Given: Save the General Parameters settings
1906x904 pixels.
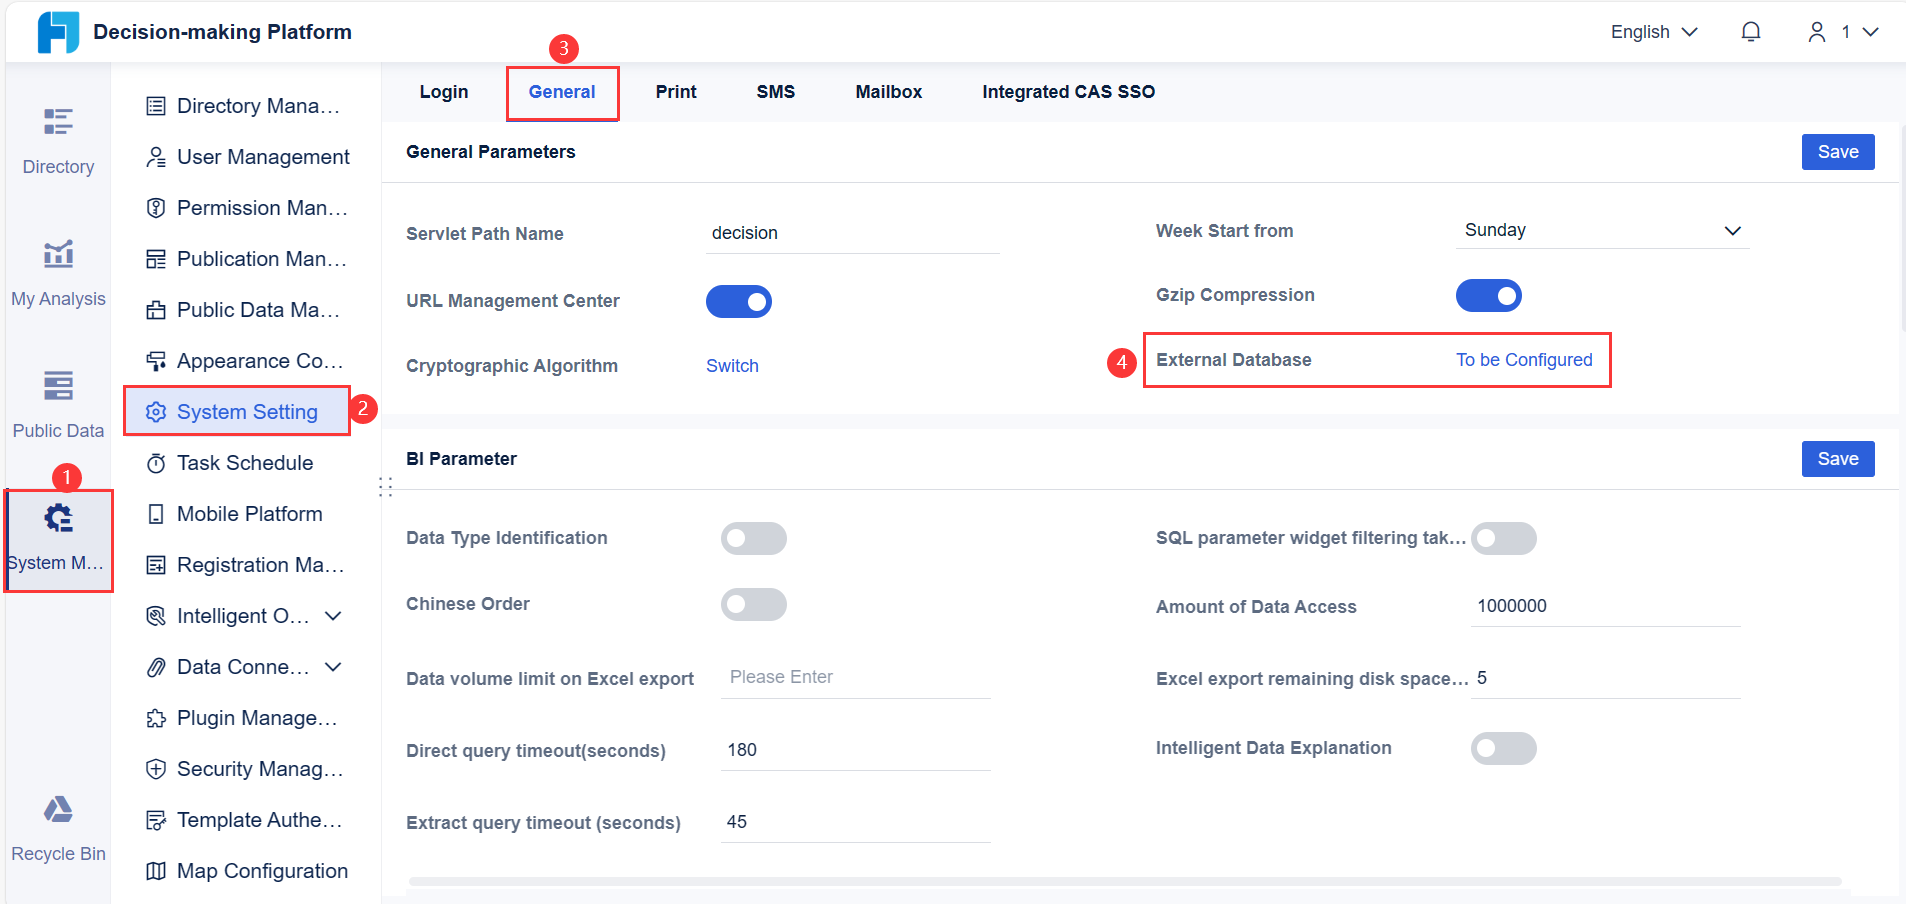Looking at the screenshot, I should click(x=1837, y=151).
